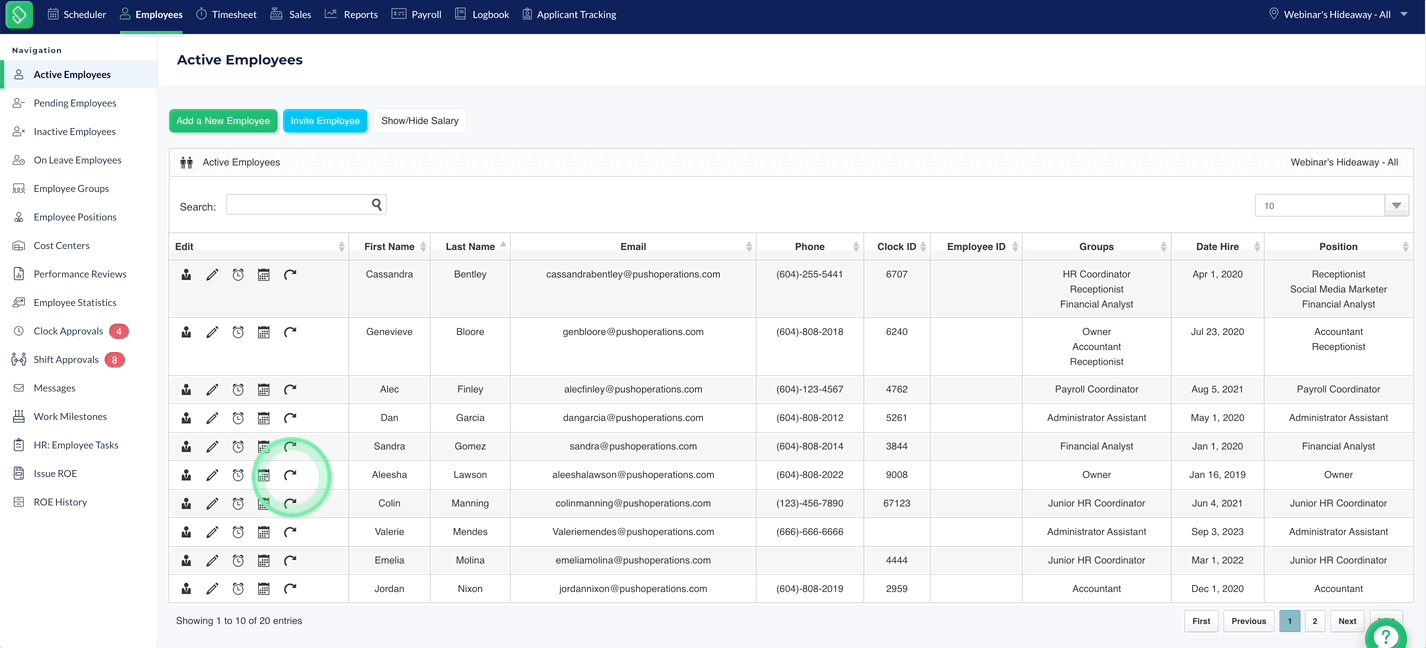Click the Show/Hide Salary button

[x=420, y=121]
